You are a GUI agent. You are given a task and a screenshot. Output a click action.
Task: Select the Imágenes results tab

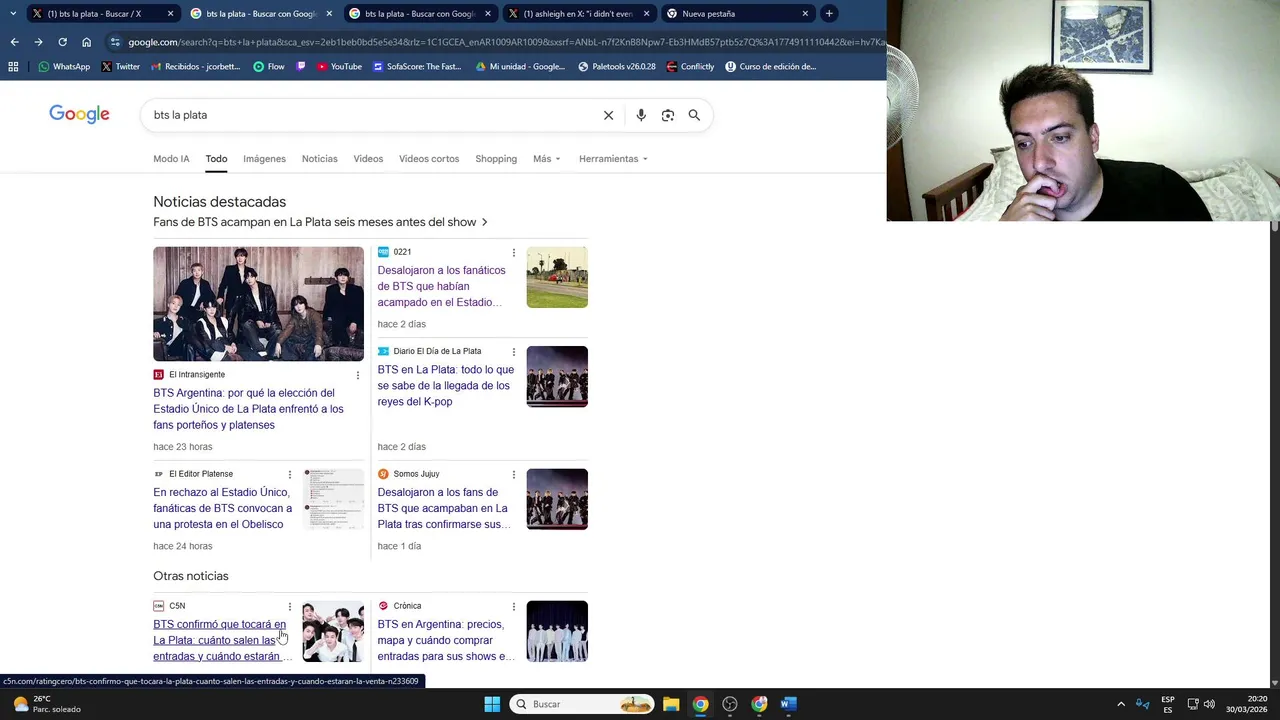click(x=264, y=159)
